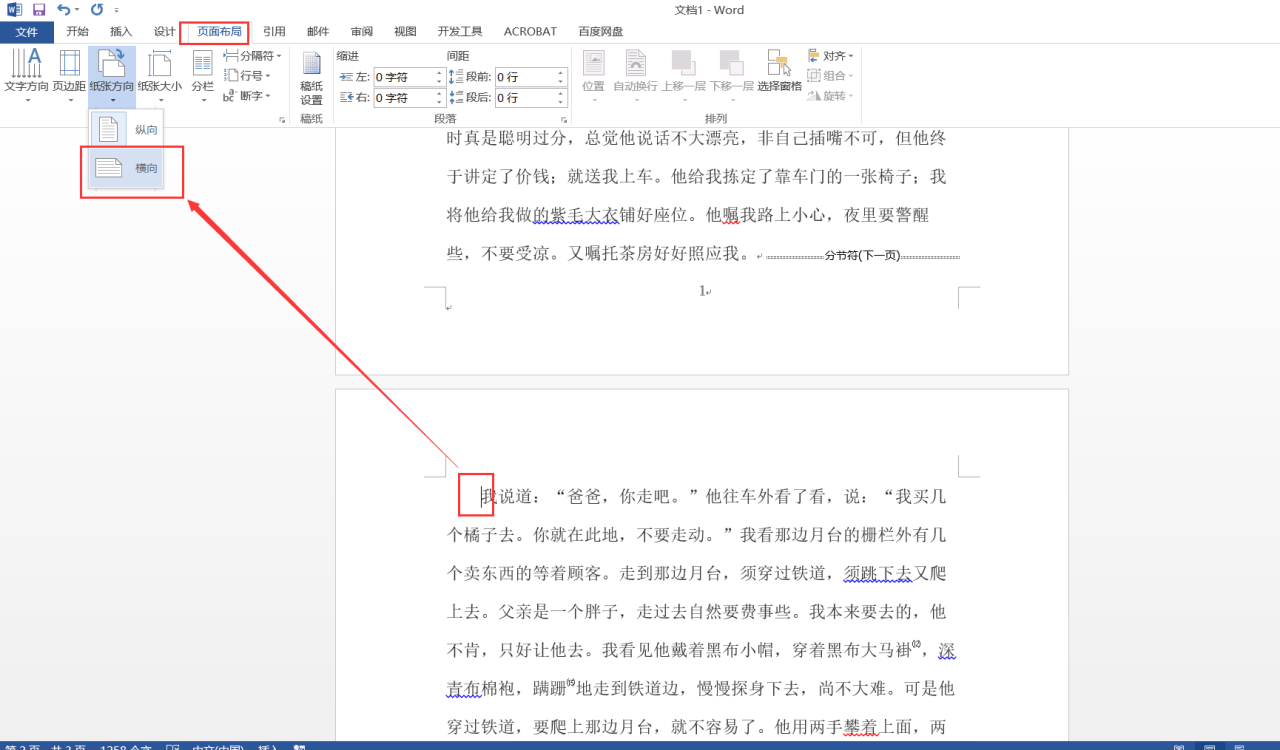Switch to the 视图 (View) tab
Viewport: 1280px width, 750px height.
pyautogui.click(x=405, y=32)
